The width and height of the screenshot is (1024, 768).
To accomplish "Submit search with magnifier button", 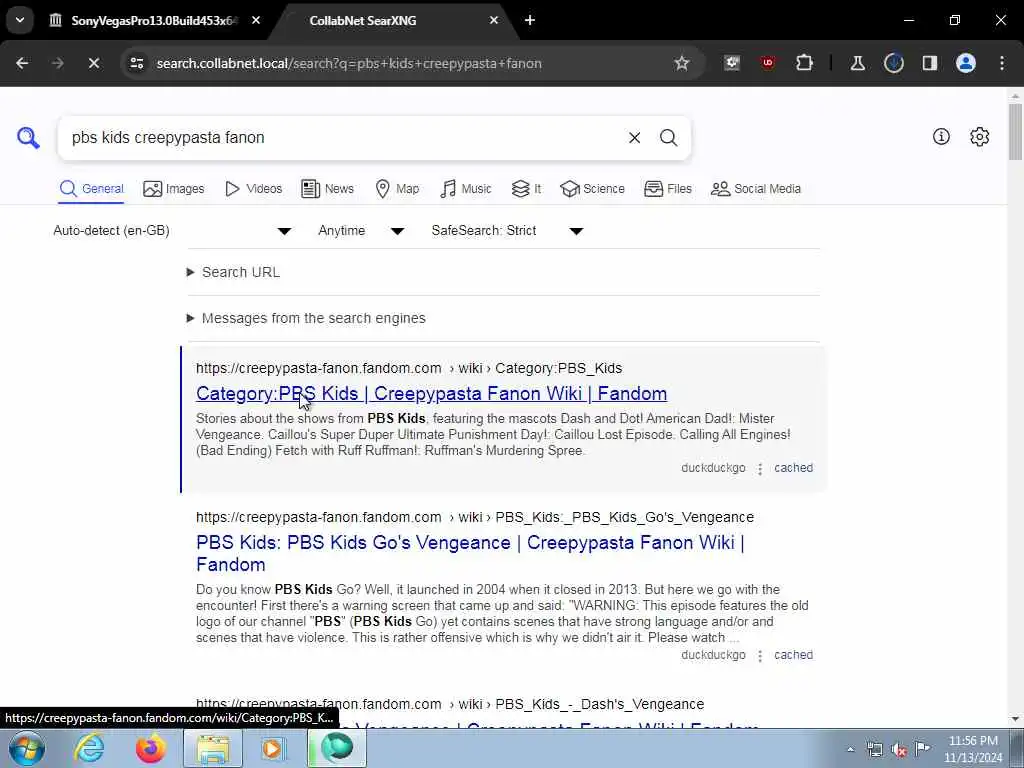I will [668, 138].
